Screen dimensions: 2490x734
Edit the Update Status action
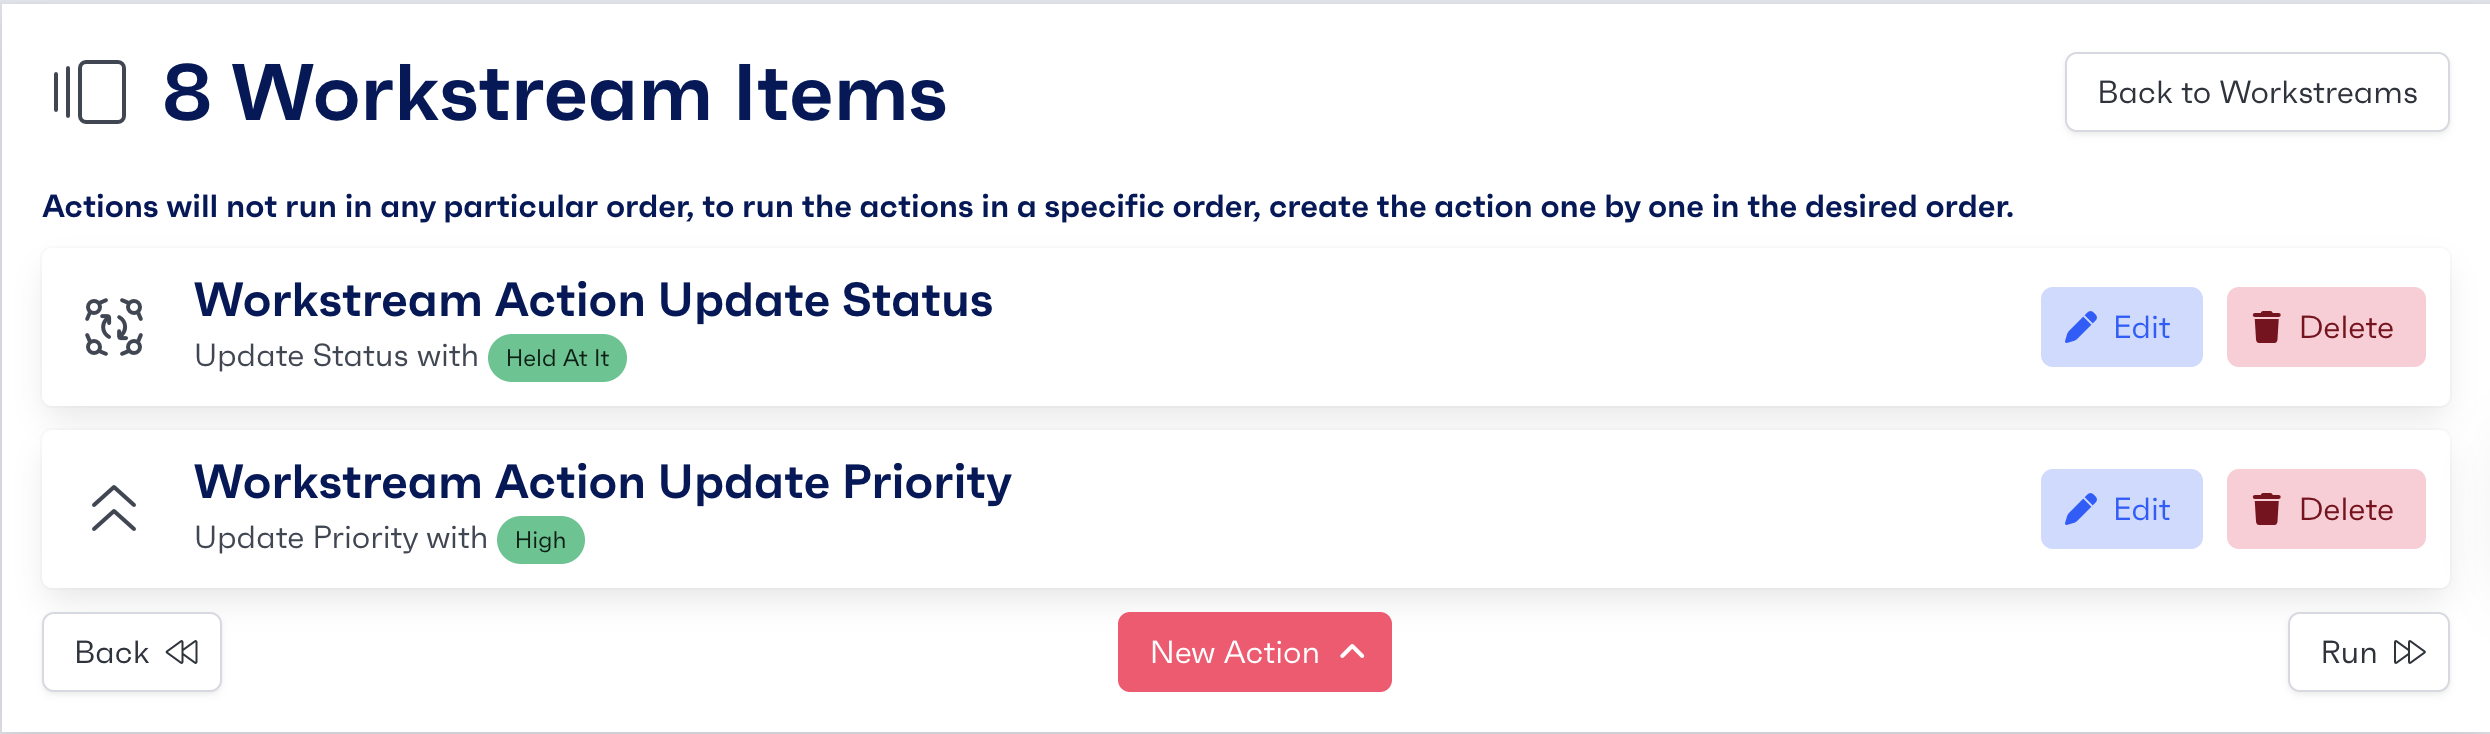2122,327
